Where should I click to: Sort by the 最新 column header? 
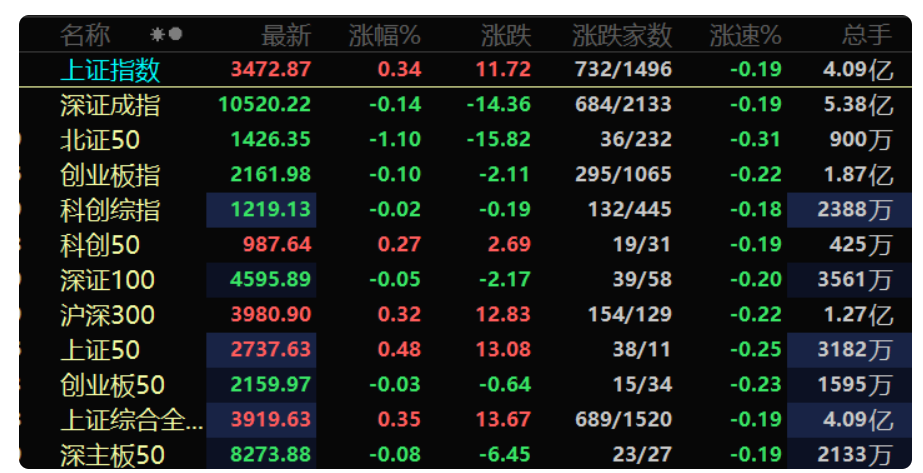coord(286,35)
